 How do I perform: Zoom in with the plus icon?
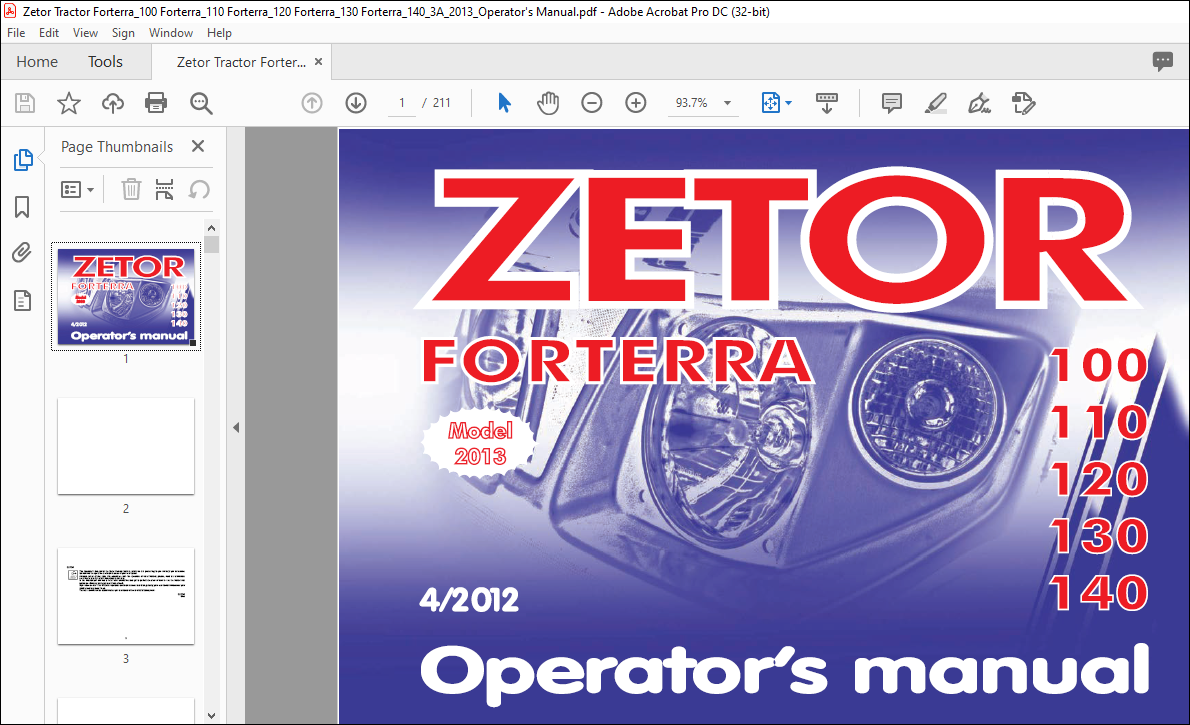[635, 102]
